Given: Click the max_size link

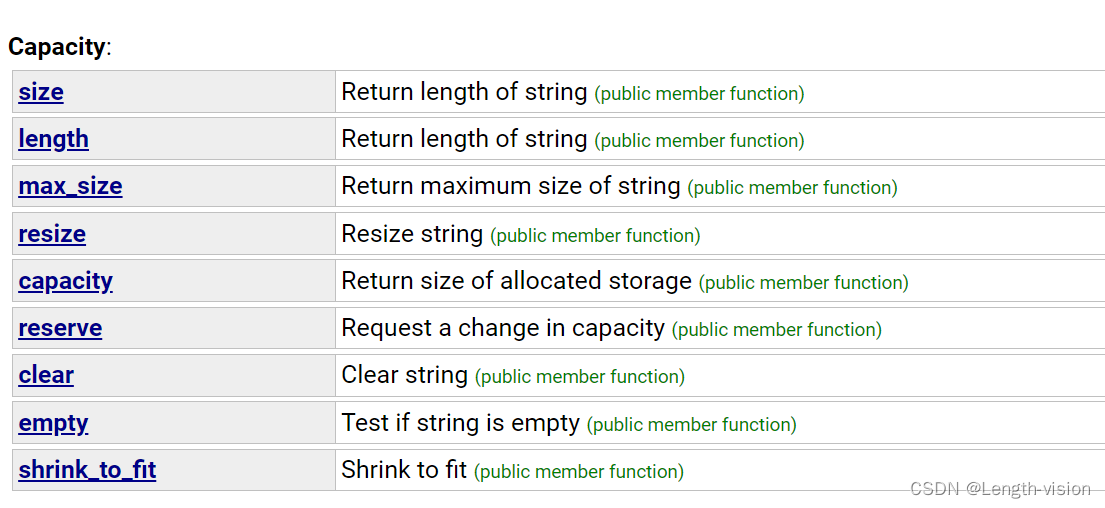Looking at the screenshot, I should pyautogui.click(x=70, y=187).
